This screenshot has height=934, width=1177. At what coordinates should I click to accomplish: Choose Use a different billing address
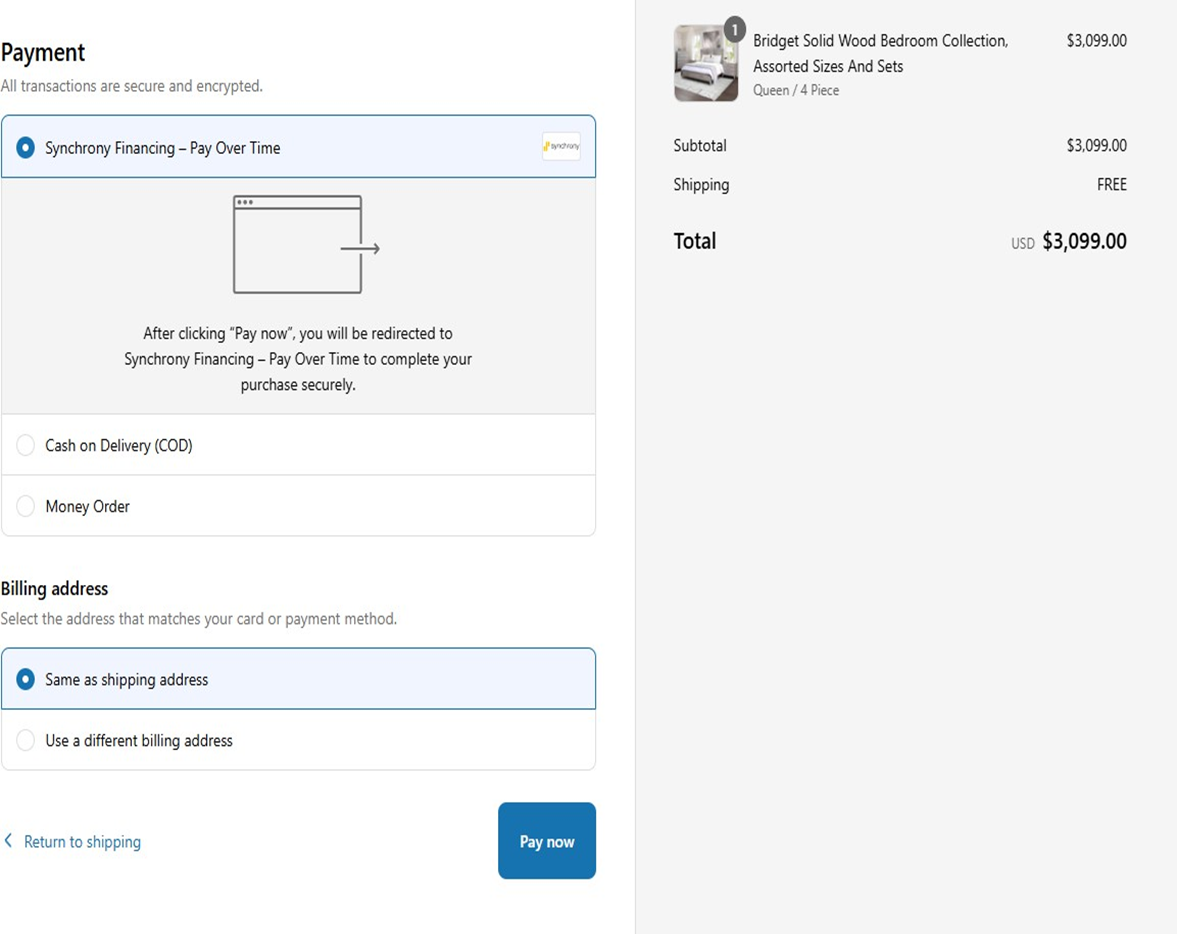[26, 740]
